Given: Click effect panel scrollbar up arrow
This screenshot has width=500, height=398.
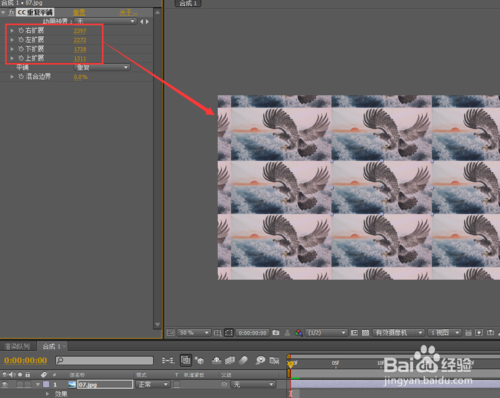Looking at the screenshot, I should click(158, 12).
